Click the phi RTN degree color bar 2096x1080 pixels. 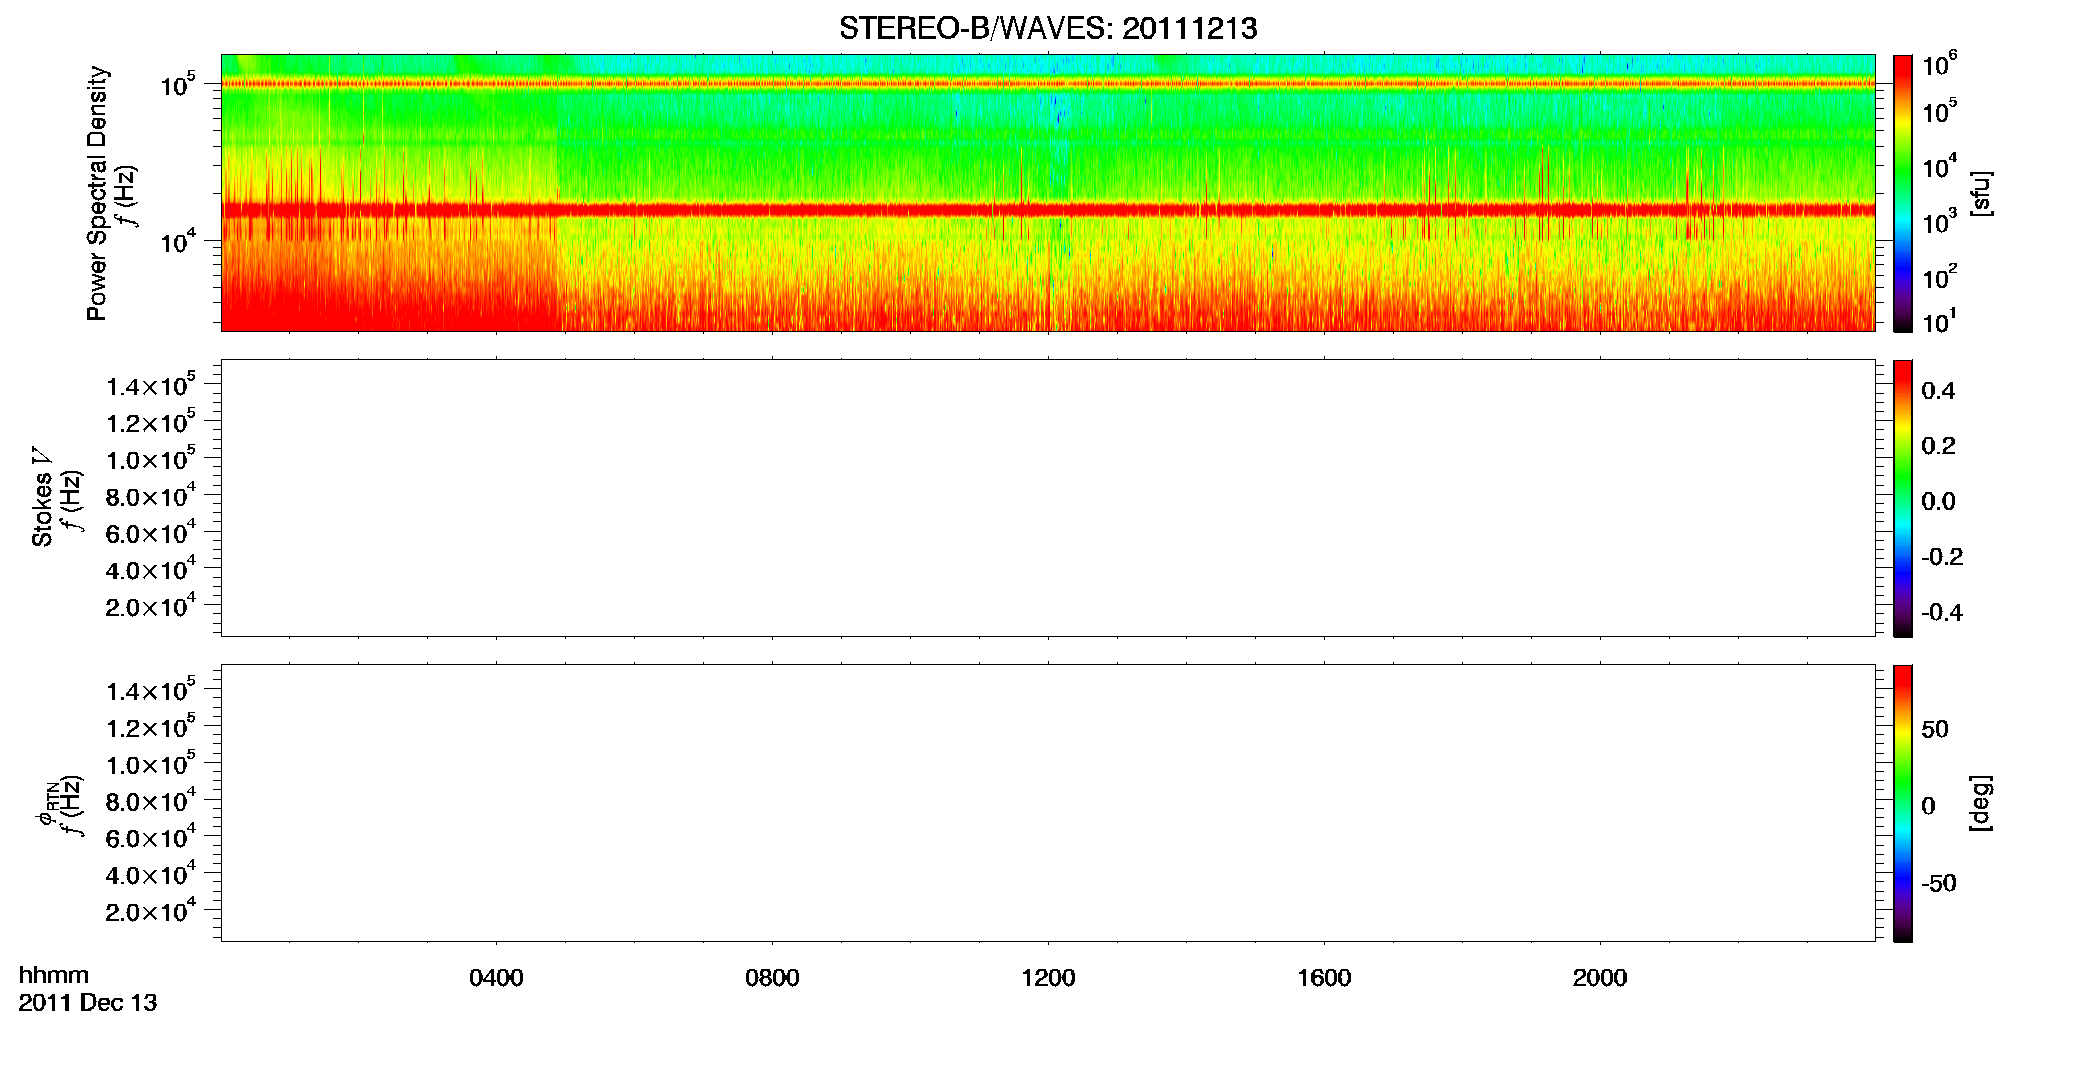tap(1903, 803)
